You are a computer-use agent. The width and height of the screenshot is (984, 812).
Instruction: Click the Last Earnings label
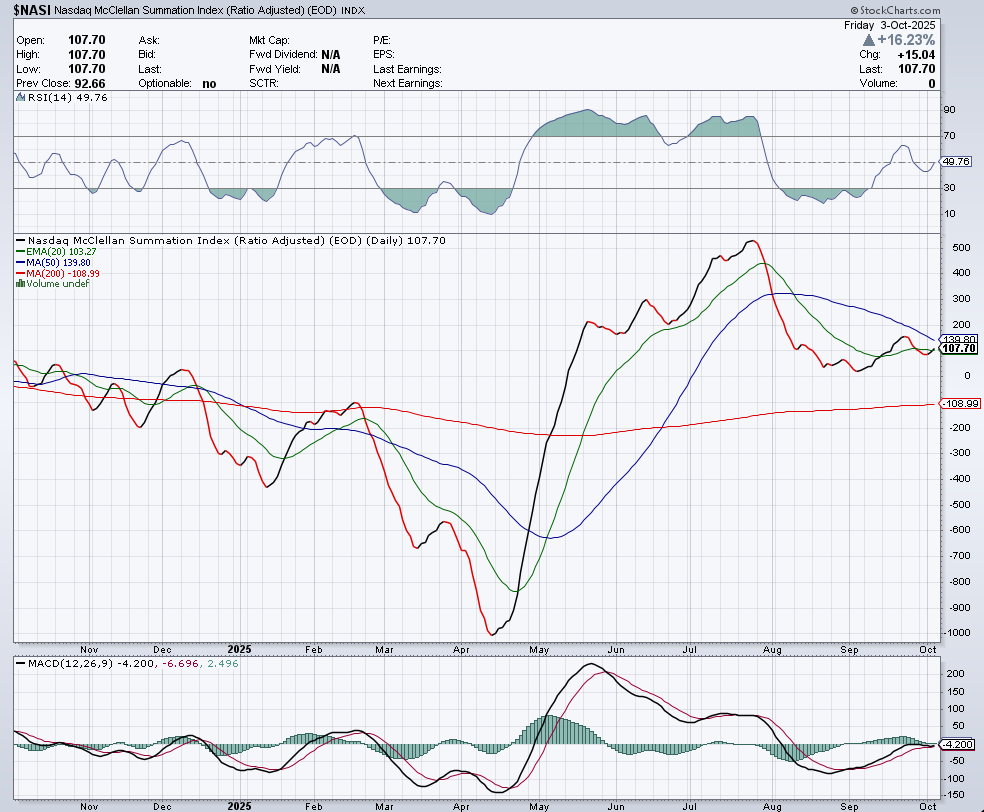pos(407,69)
